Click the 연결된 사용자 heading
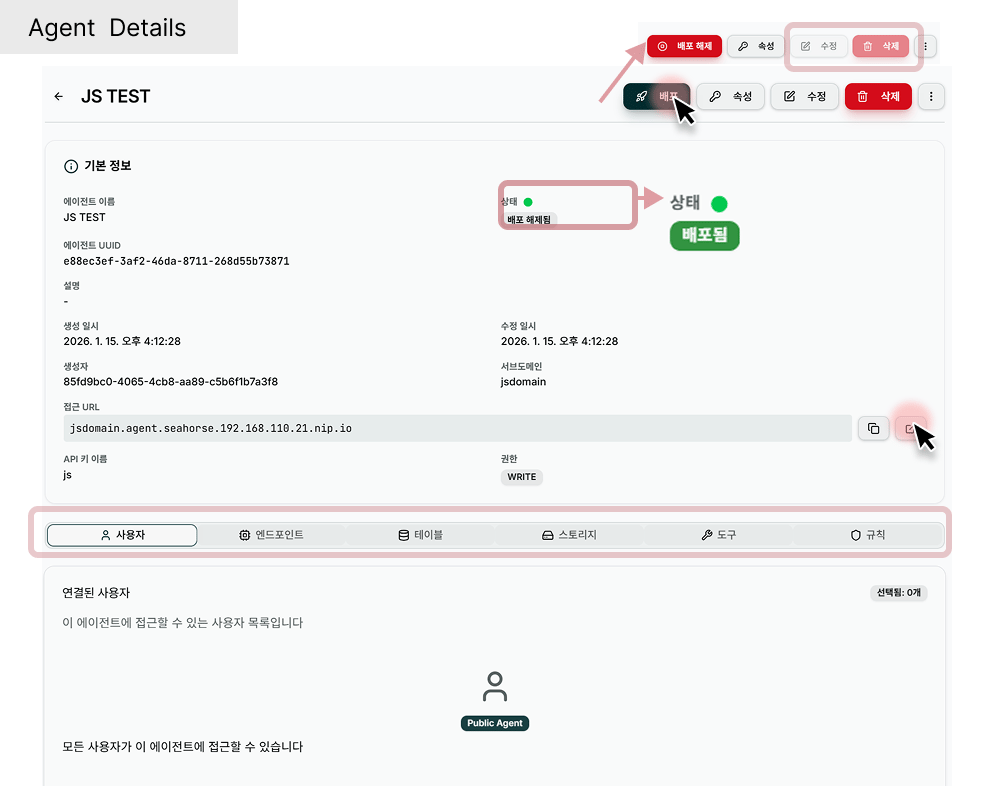This screenshot has width=982, height=804. [96, 593]
